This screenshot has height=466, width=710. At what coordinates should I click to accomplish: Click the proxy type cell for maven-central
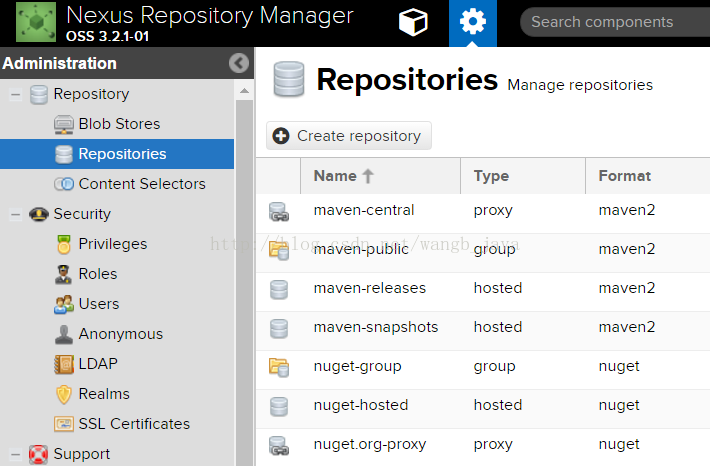pos(493,211)
